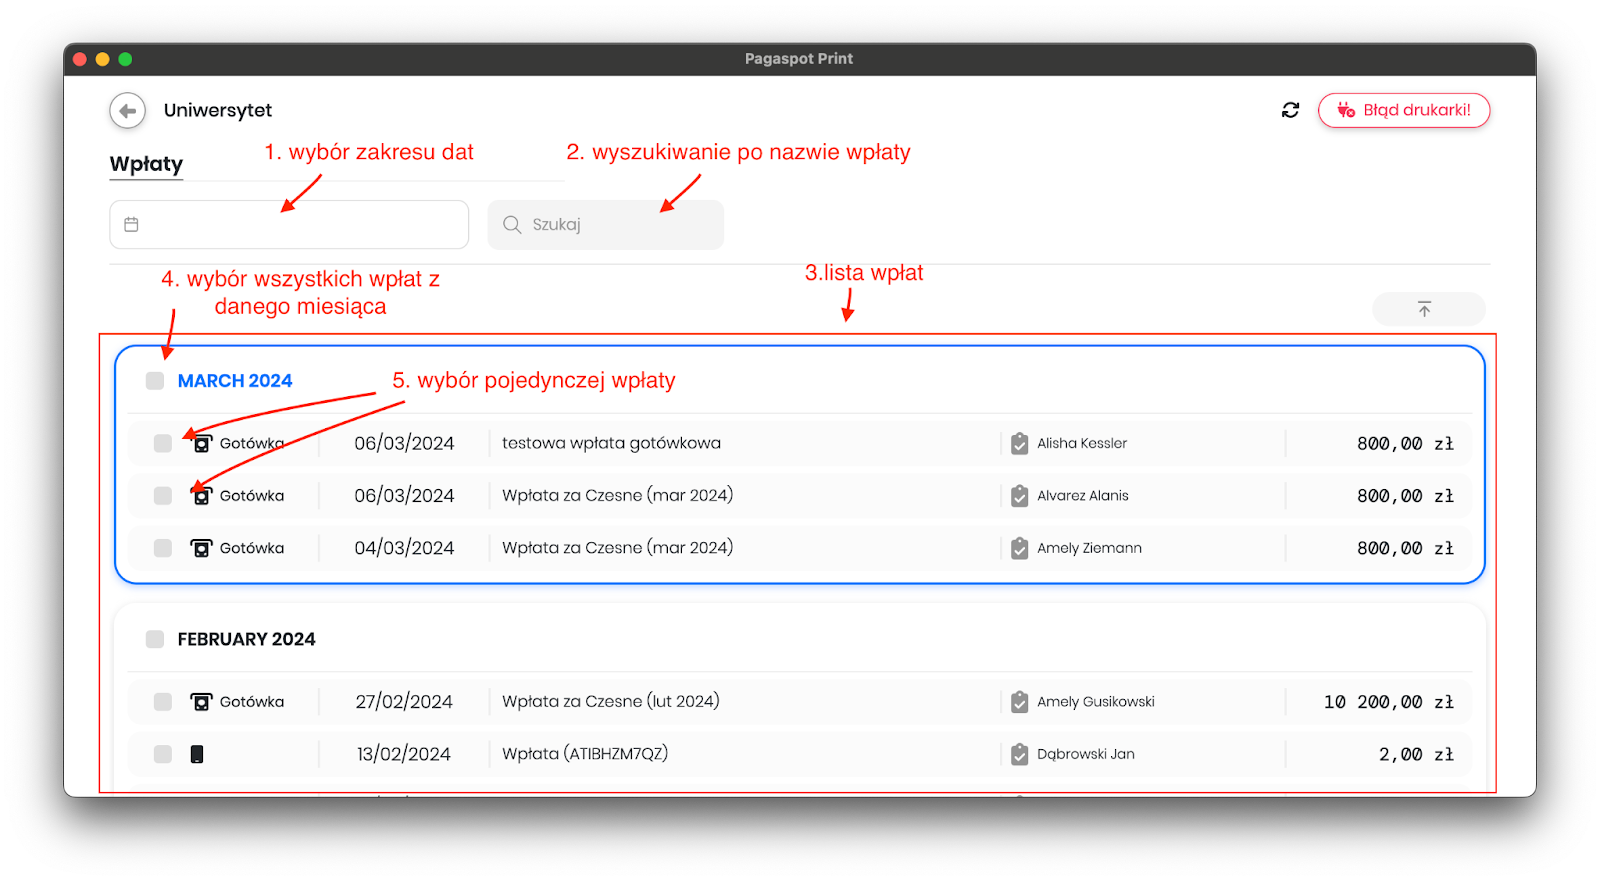
Task: Check the Alisha Kessler payment row
Action: (x=163, y=443)
